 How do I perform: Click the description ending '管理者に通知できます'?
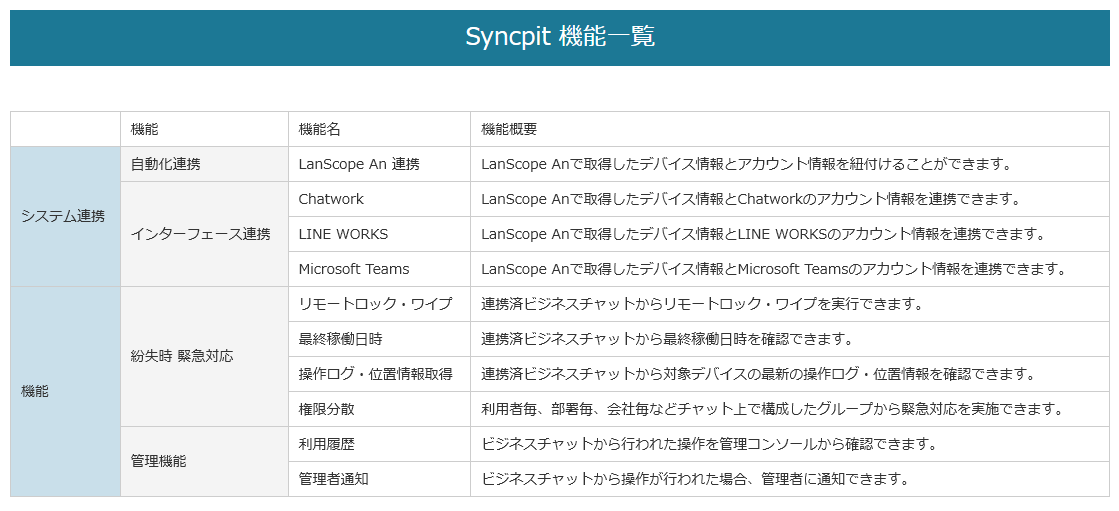pyautogui.click(x=789, y=479)
